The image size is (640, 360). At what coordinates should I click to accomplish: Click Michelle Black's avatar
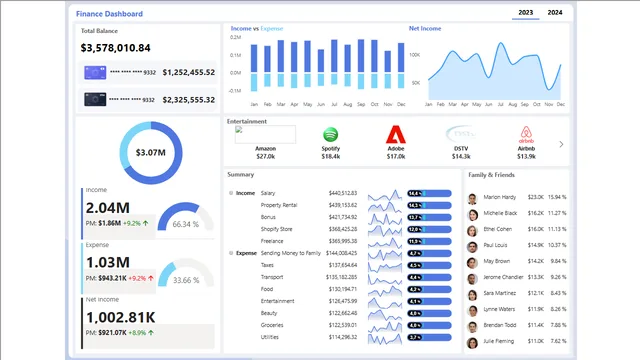[x=472, y=215]
